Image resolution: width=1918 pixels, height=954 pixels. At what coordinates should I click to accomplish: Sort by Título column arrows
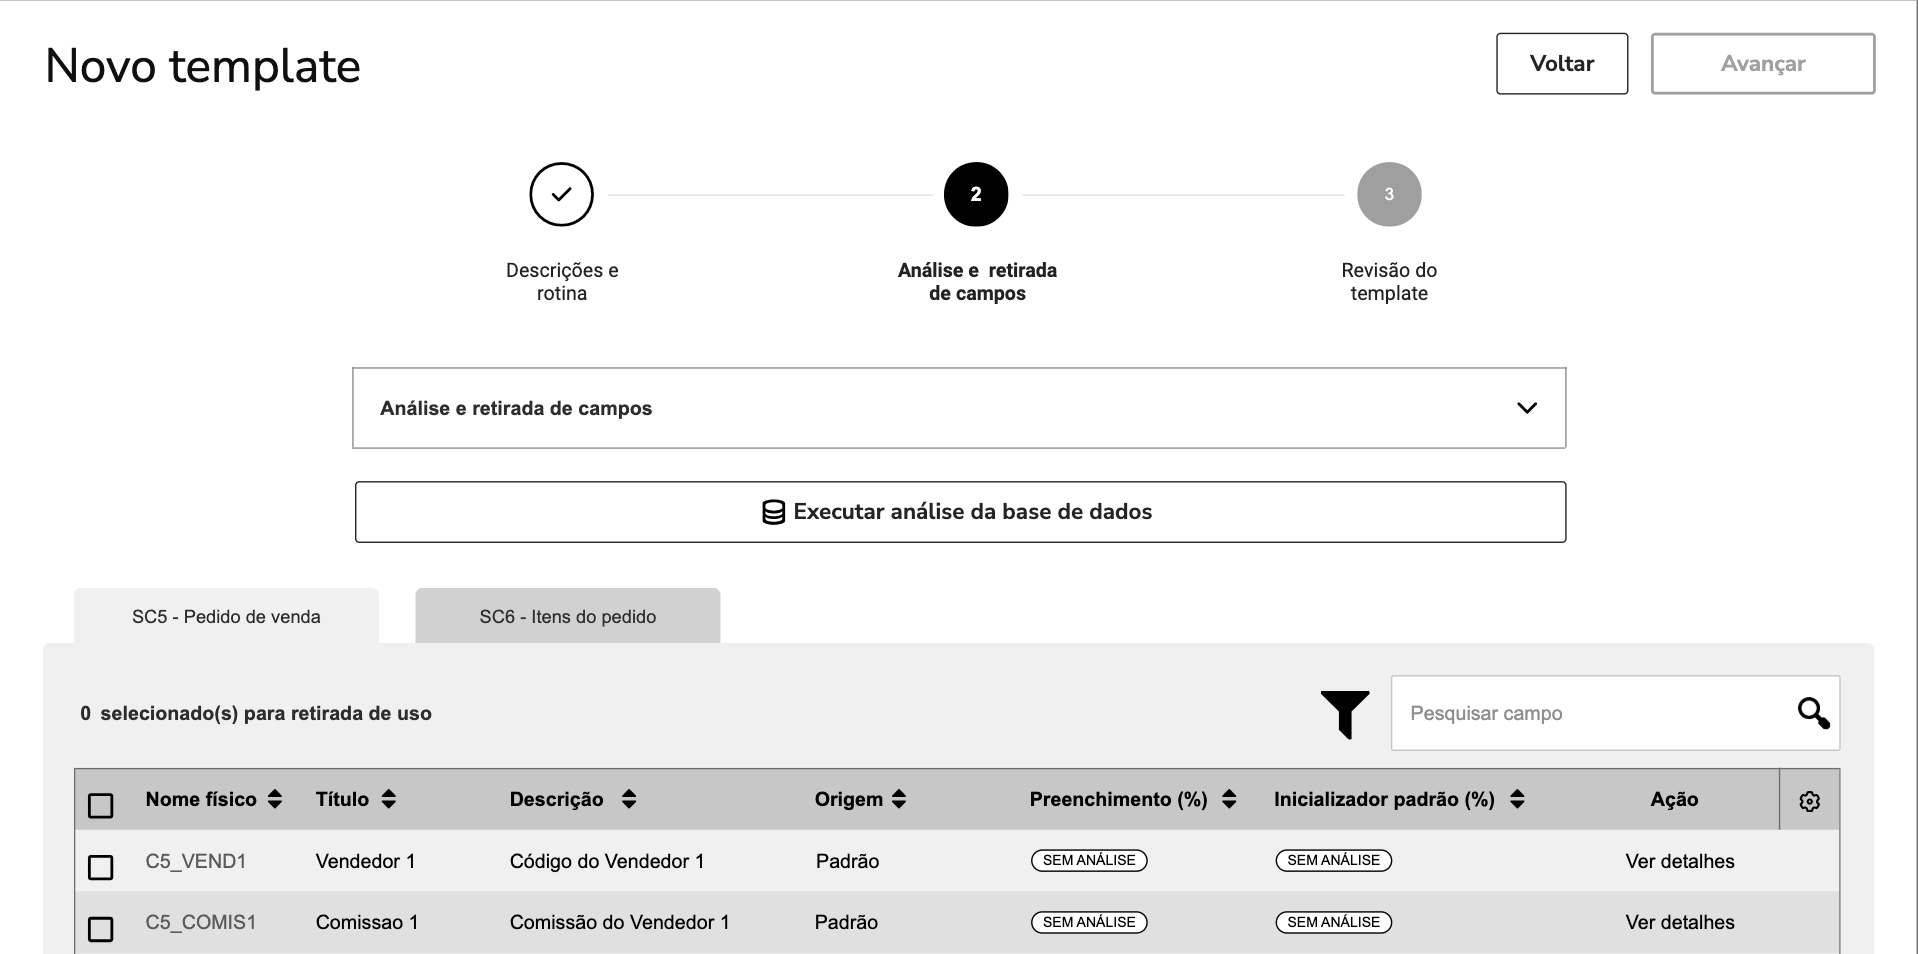click(389, 799)
